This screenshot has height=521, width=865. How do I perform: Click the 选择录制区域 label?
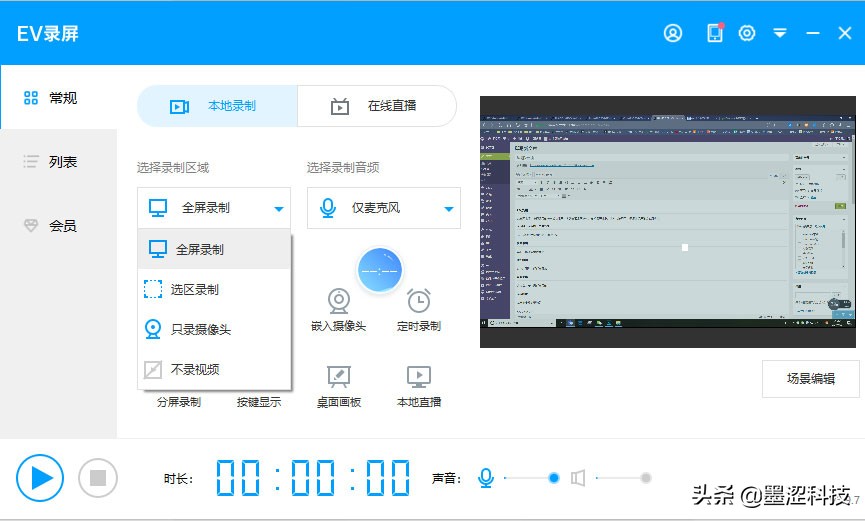coord(173,167)
